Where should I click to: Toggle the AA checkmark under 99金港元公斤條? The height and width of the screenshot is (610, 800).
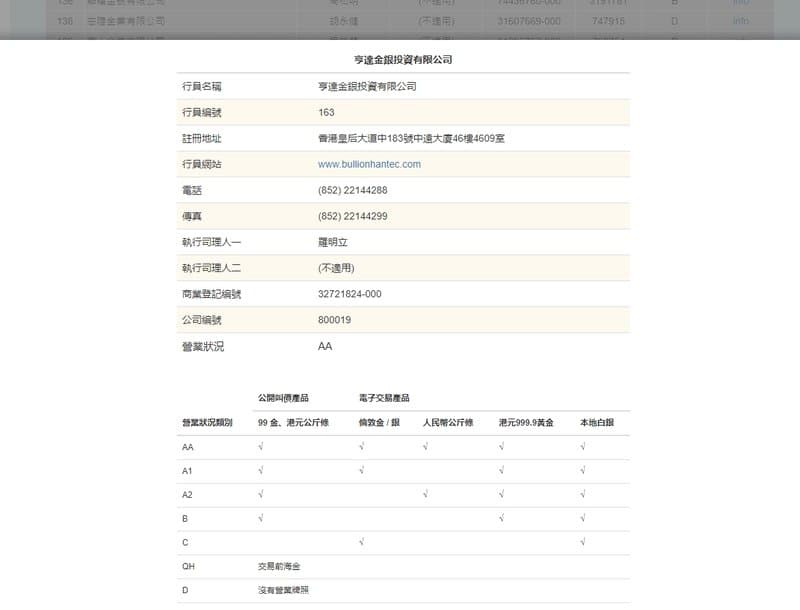coord(261,448)
